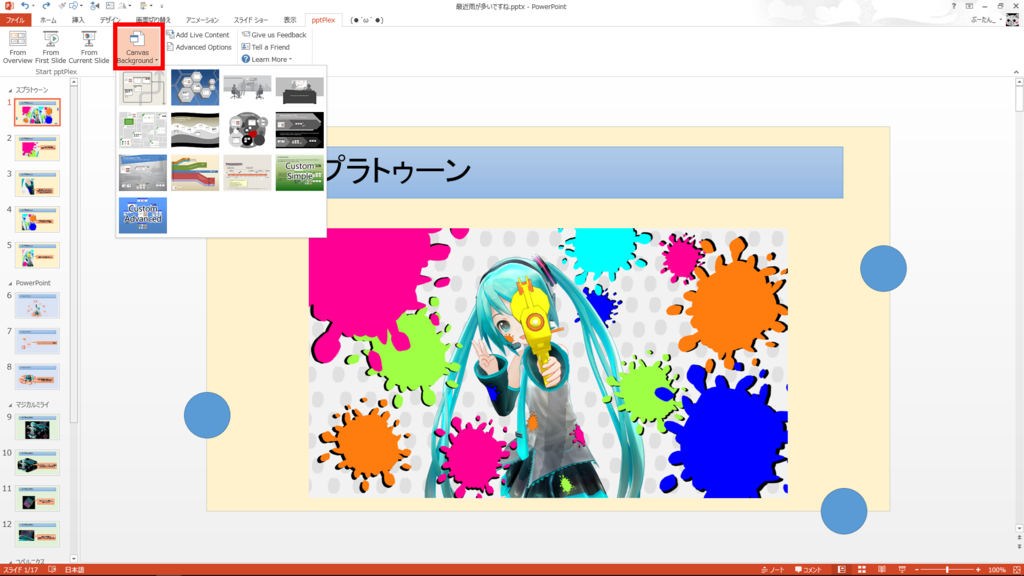1024x576 pixels.
Task: Fit slide to current window
Action: [x=1017, y=570]
